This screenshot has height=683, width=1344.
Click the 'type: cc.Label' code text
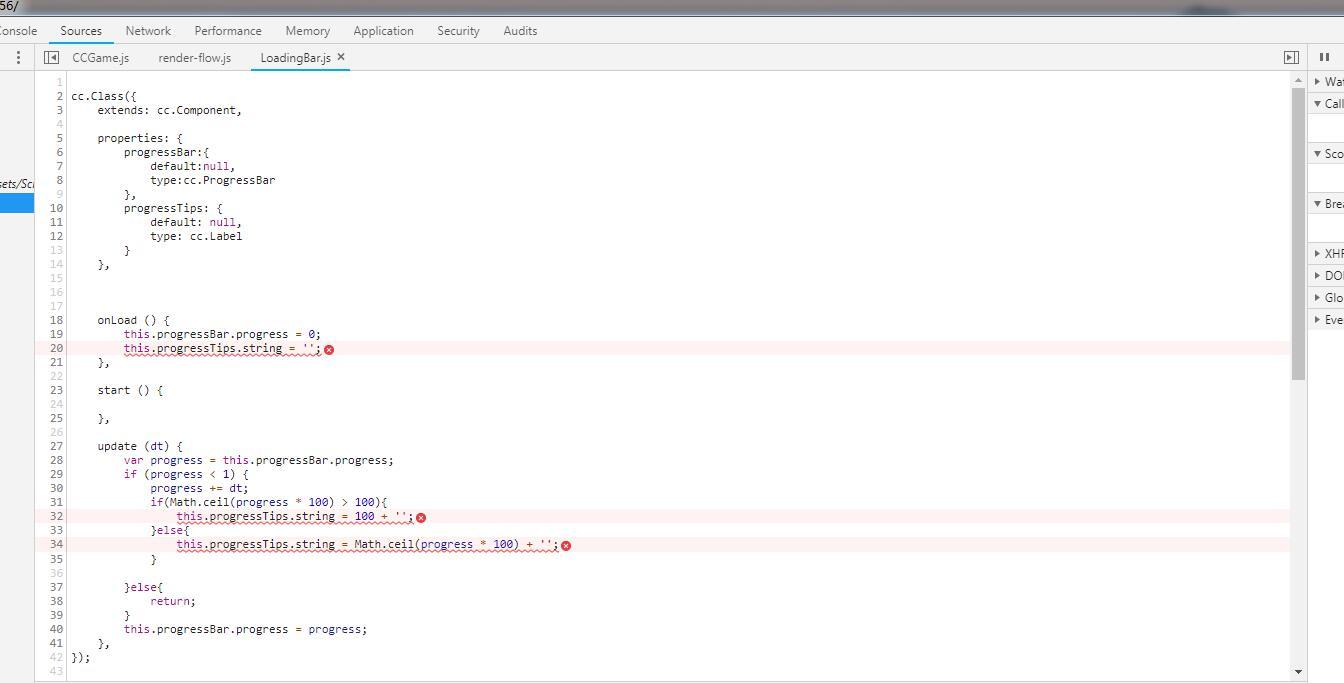click(x=196, y=236)
